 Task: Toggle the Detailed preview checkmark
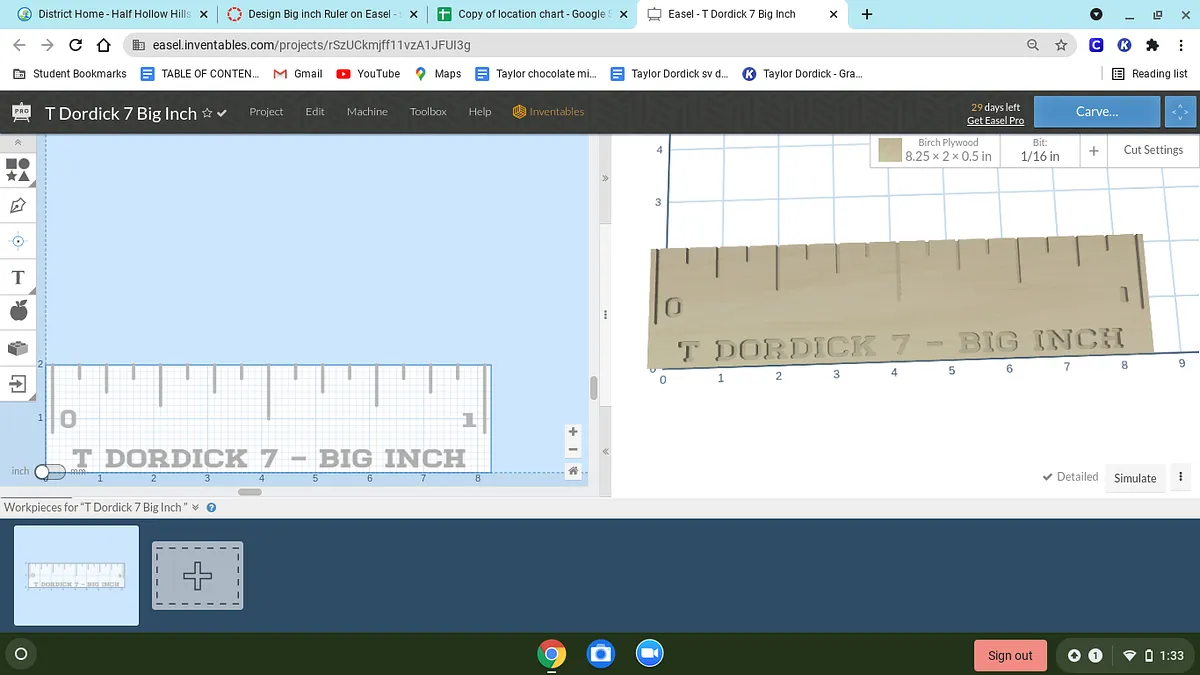[x=1070, y=477]
